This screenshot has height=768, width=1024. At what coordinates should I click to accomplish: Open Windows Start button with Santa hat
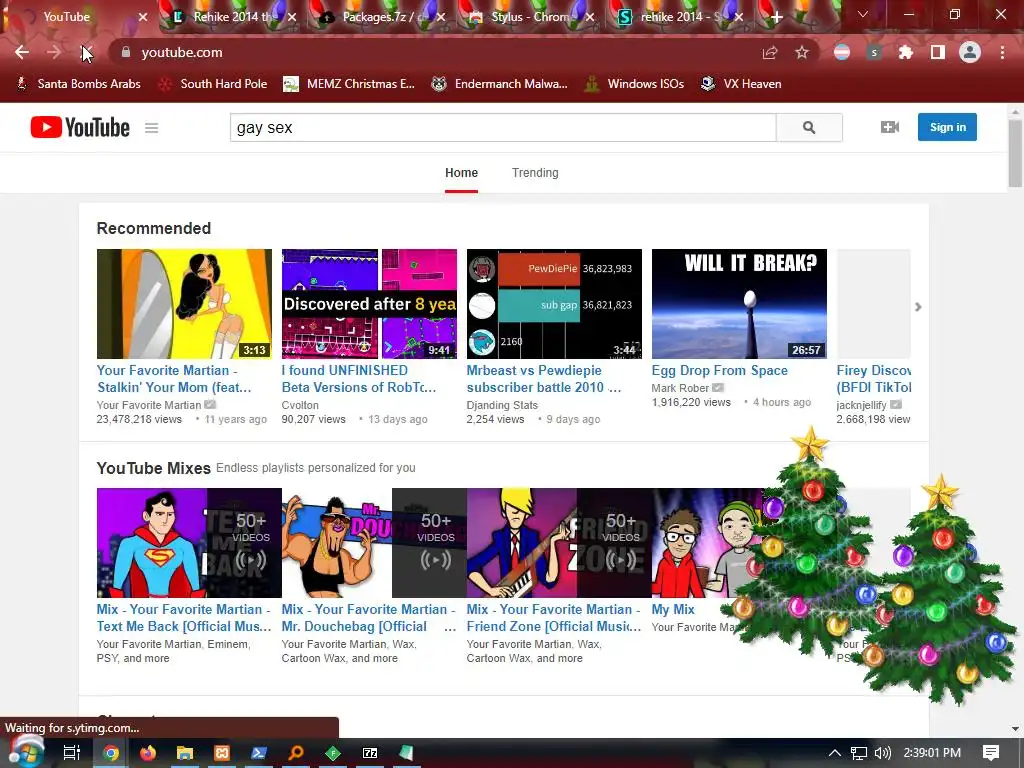26,752
